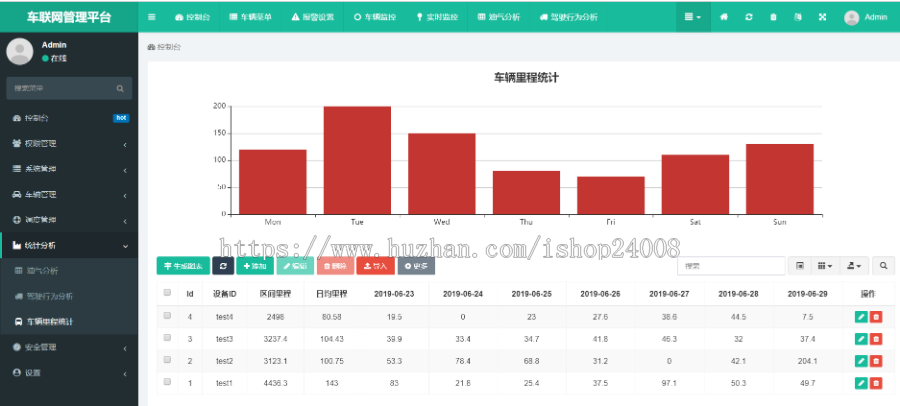Expand the sidebar item above 统计分析
Viewport: 900px width, 406px height.
69,220
